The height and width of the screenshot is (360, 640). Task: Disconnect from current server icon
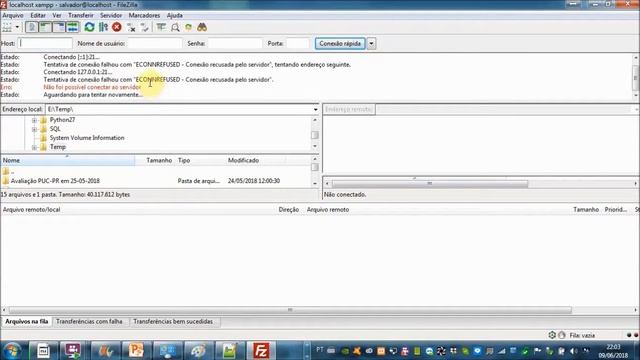[x=131, y=27]
